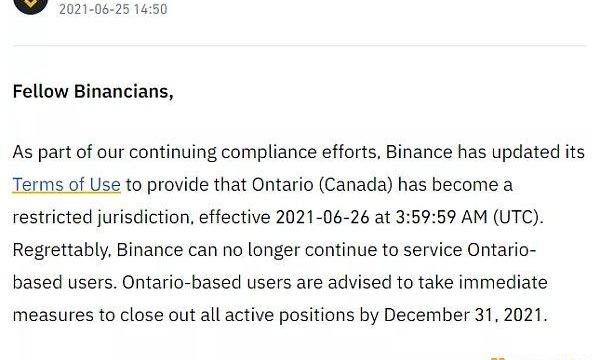This screenshot has height=360, width=600.
Task: Click the word Regrettably
Action: [62, 250]
